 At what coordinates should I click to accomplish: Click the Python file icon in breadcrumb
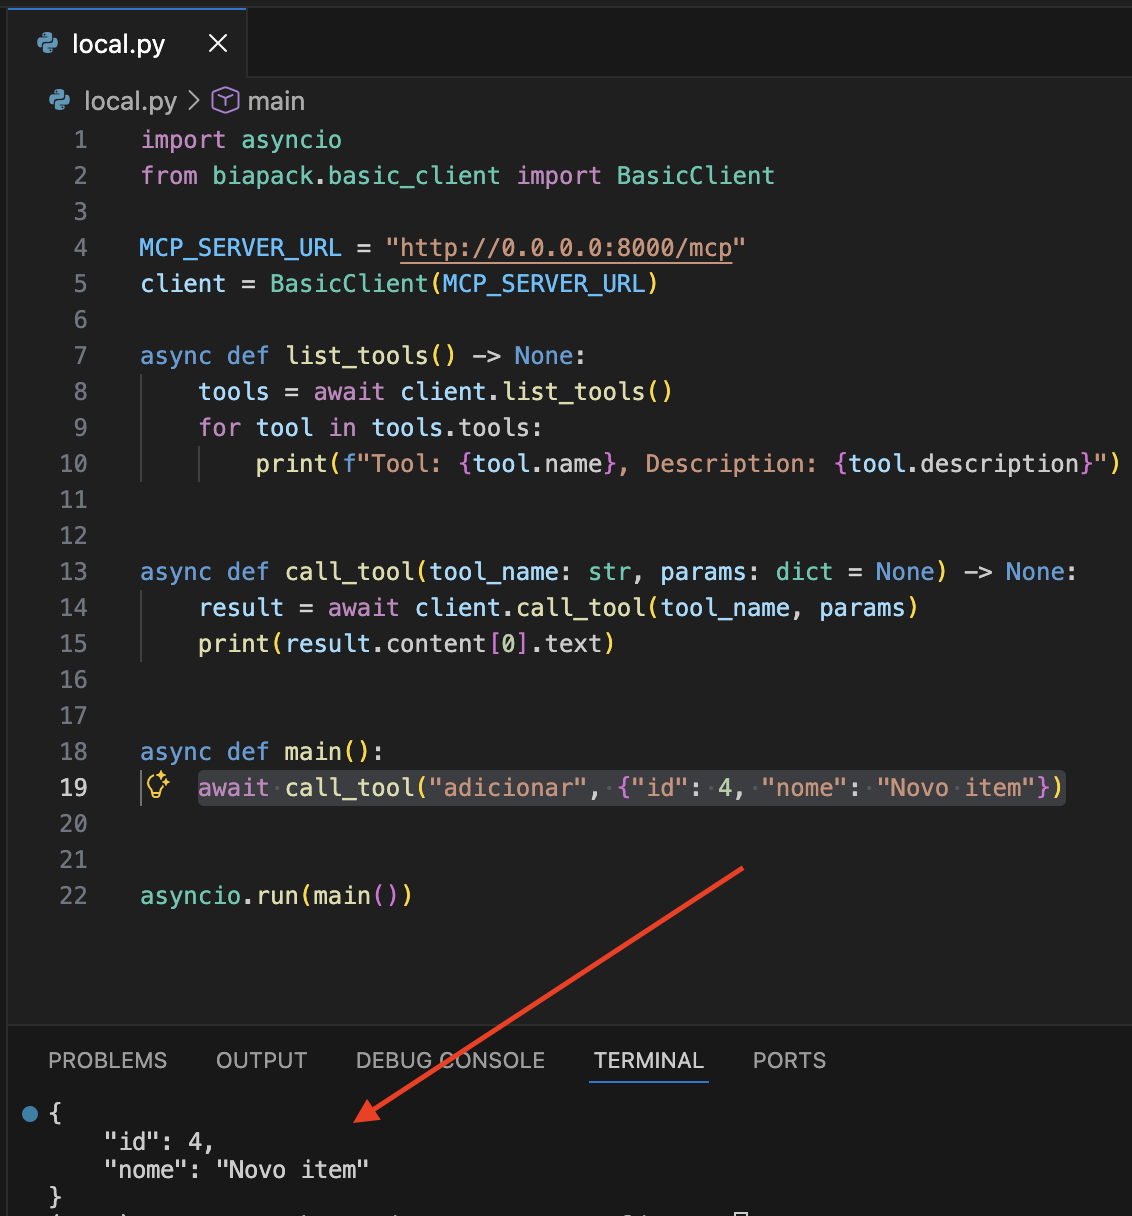pyautogui.click(x=60, y=100)
